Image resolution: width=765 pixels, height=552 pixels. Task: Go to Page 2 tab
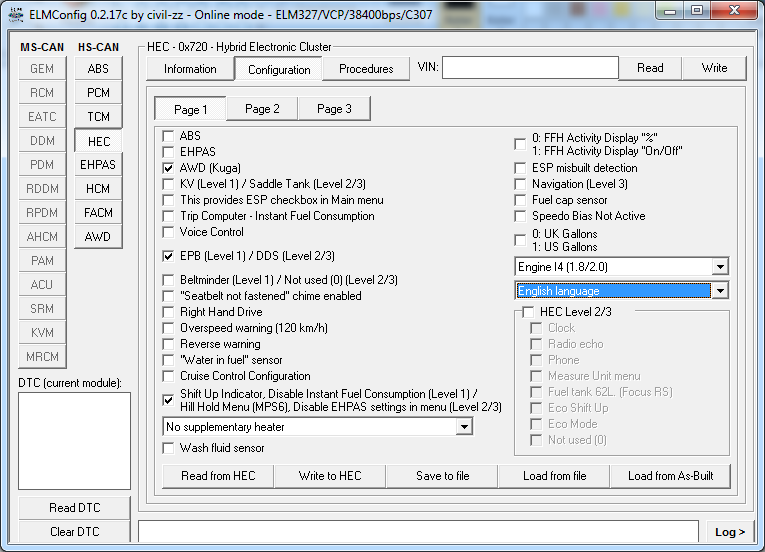pyautogui.click(x=262, y=109)
